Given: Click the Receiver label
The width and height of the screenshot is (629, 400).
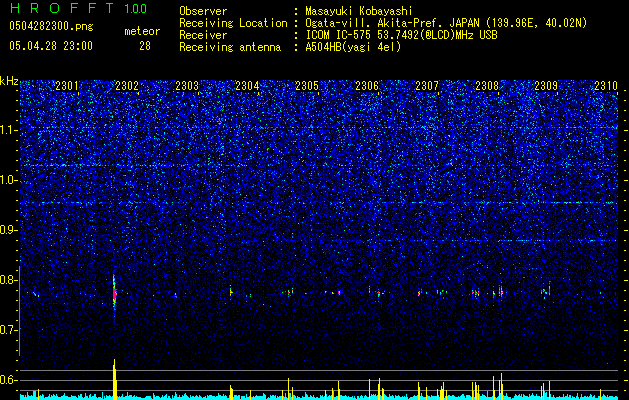Looking at the screenshot, I should pos(203,35).
